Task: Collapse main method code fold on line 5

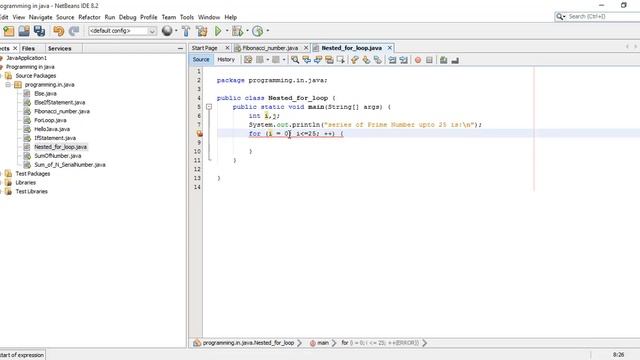Action: [209, 107]
